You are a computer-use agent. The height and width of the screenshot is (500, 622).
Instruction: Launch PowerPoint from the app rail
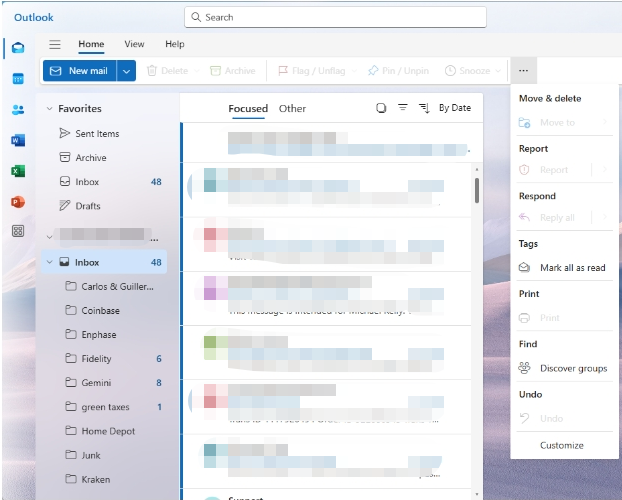tap(18, 202)
